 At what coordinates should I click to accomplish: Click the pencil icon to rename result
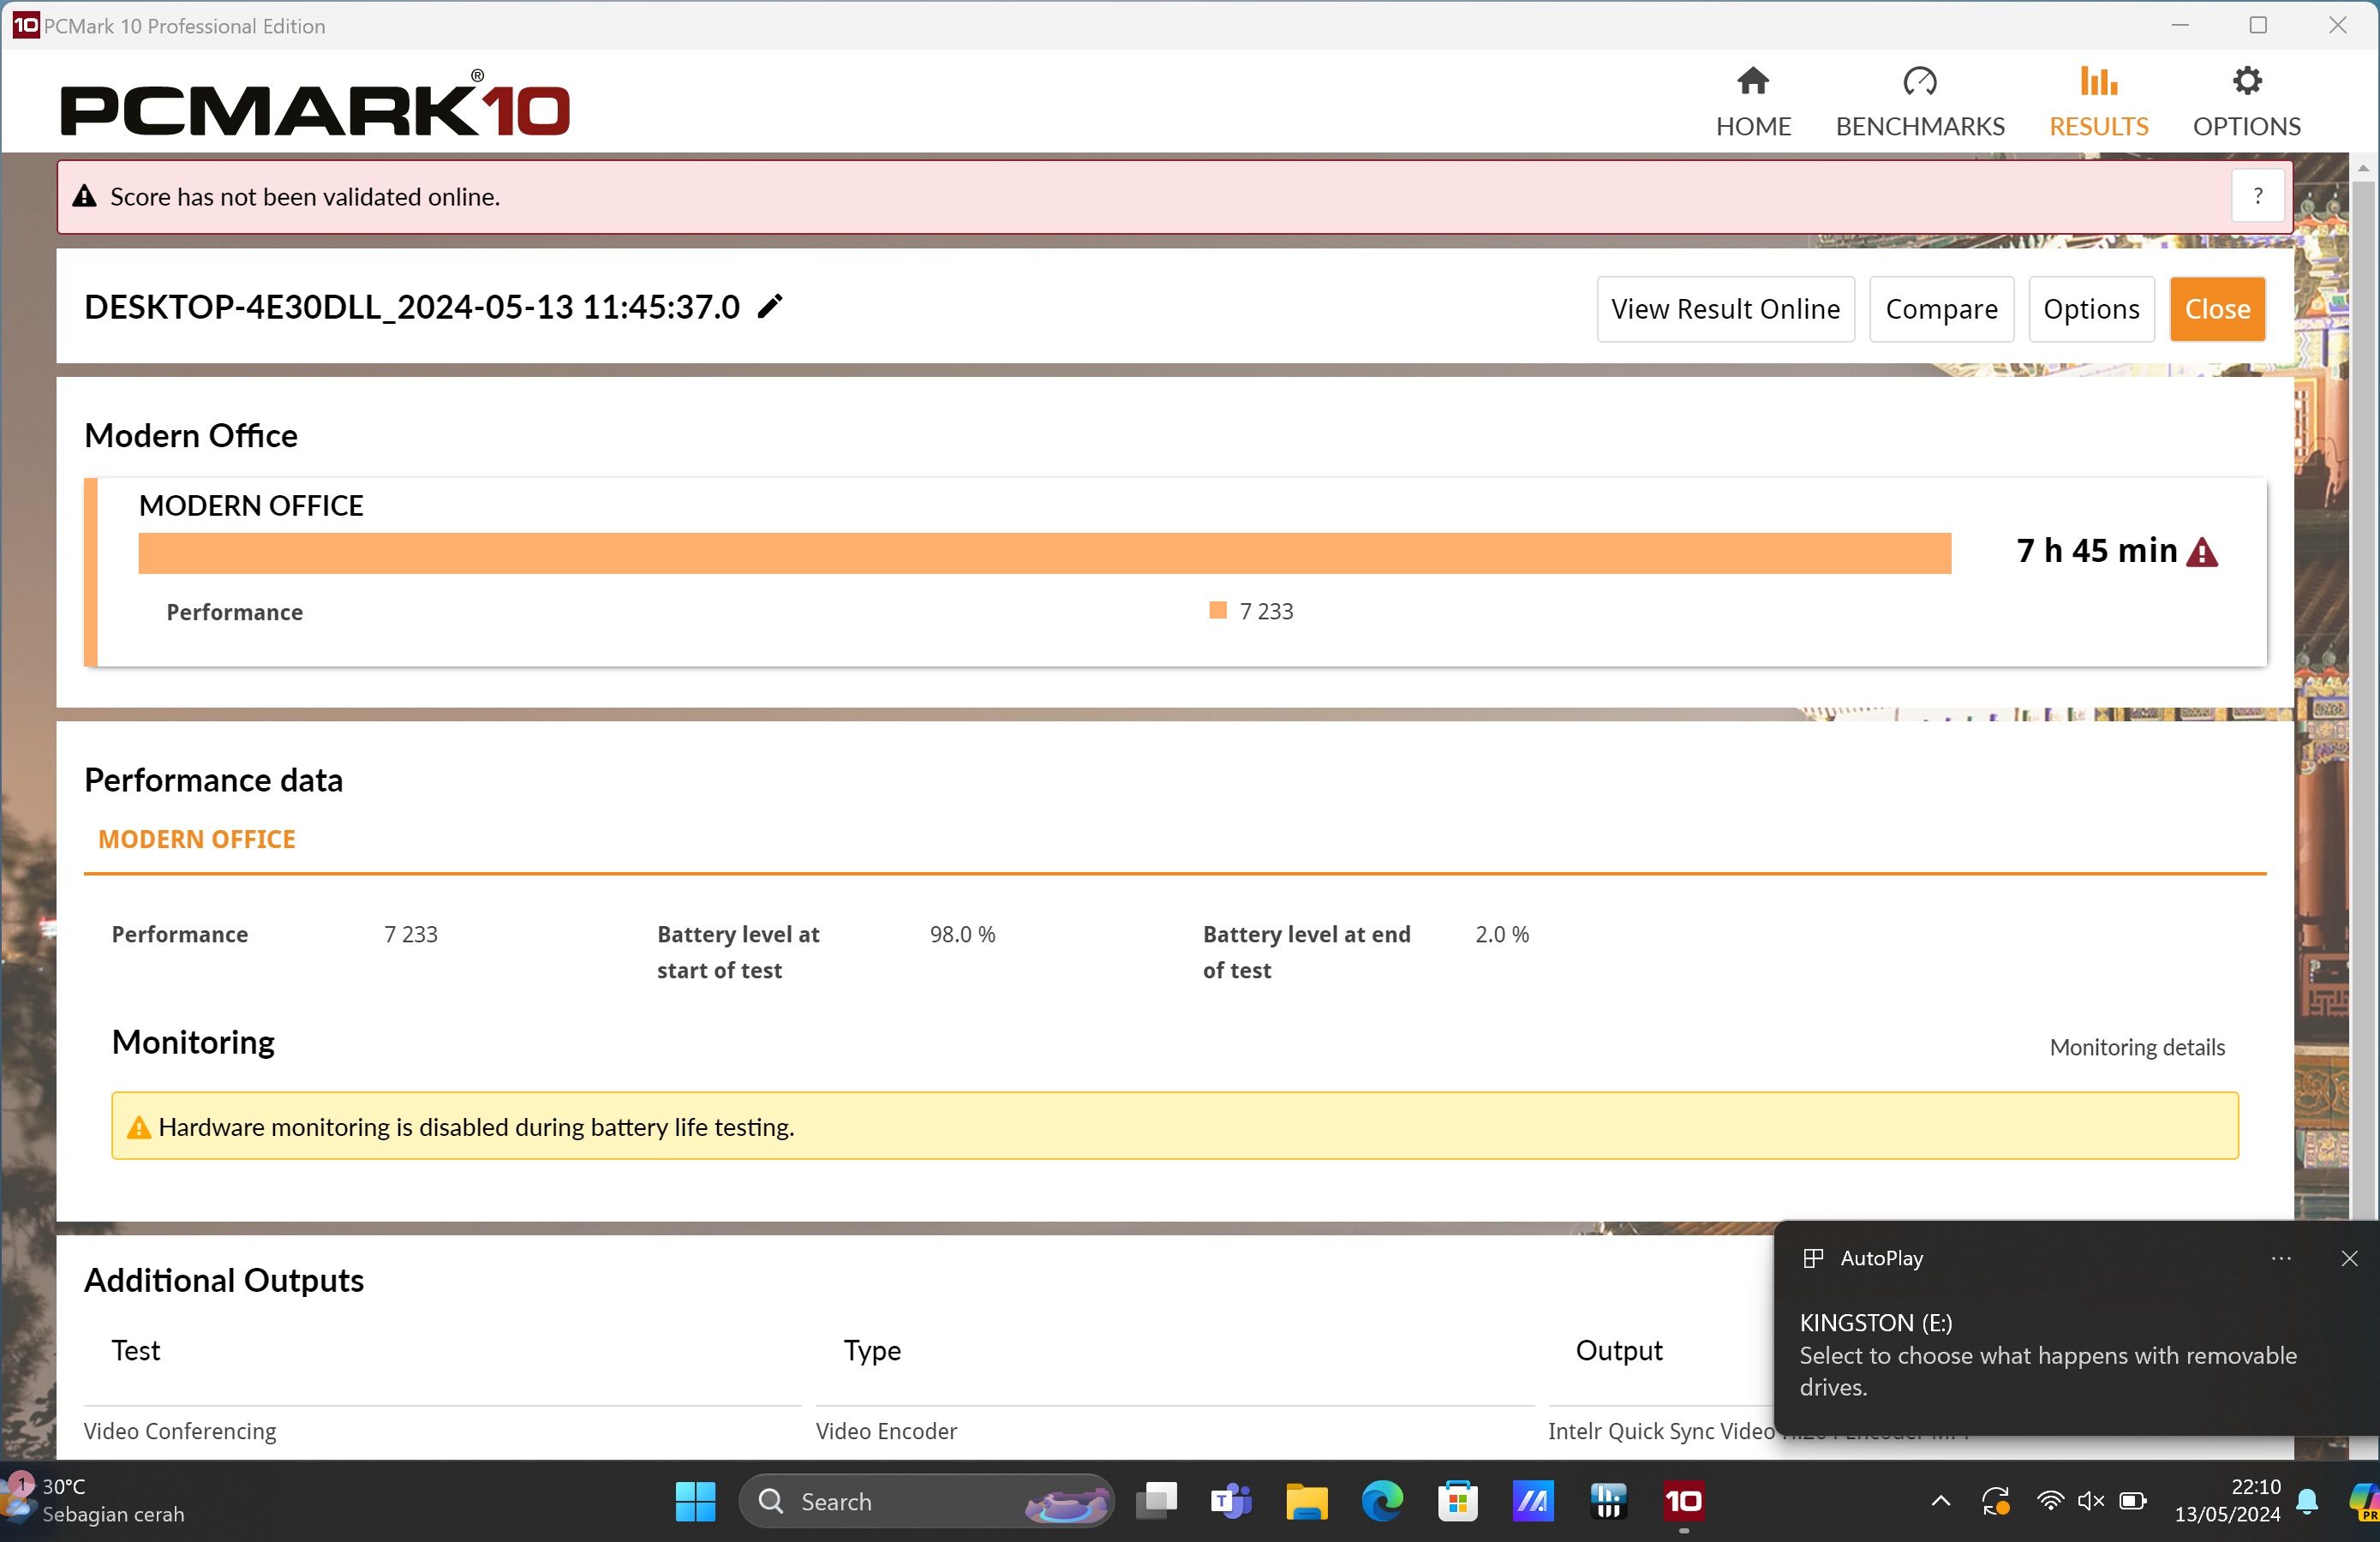[769, 307]
